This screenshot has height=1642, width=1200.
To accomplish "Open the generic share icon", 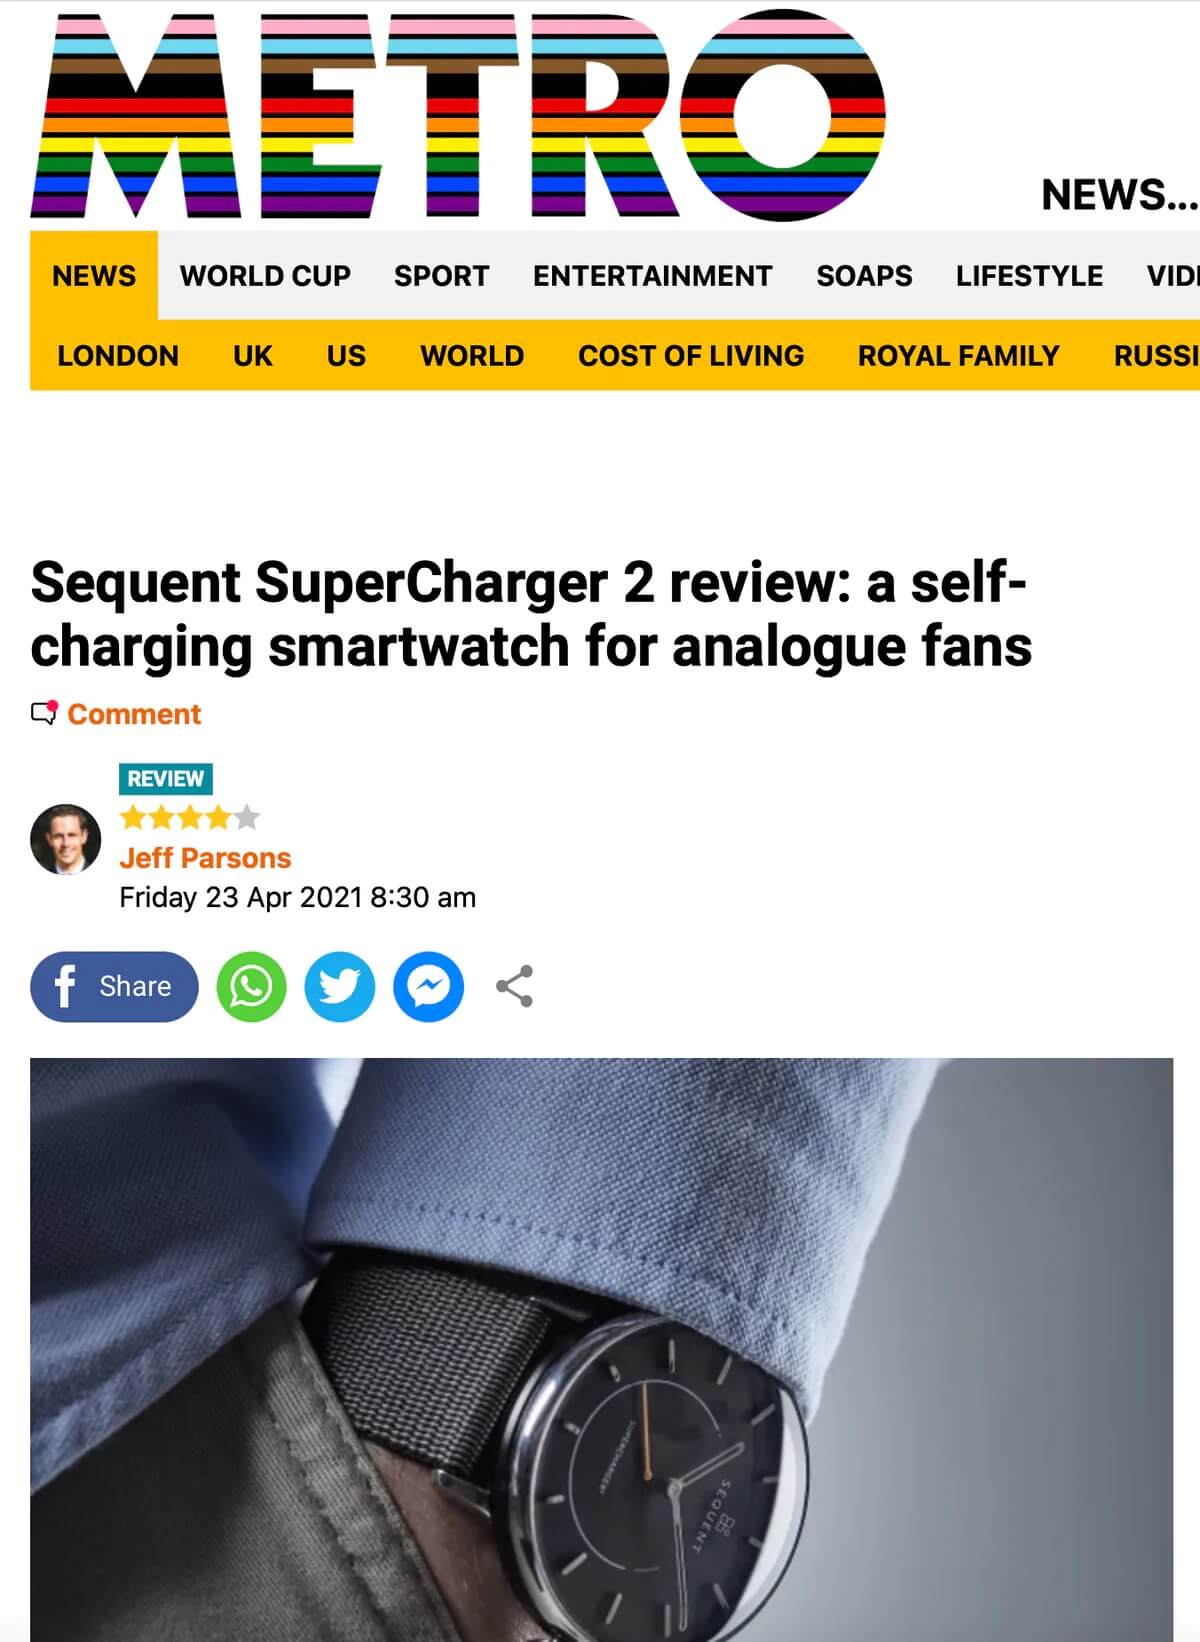I will coord(514,987).
